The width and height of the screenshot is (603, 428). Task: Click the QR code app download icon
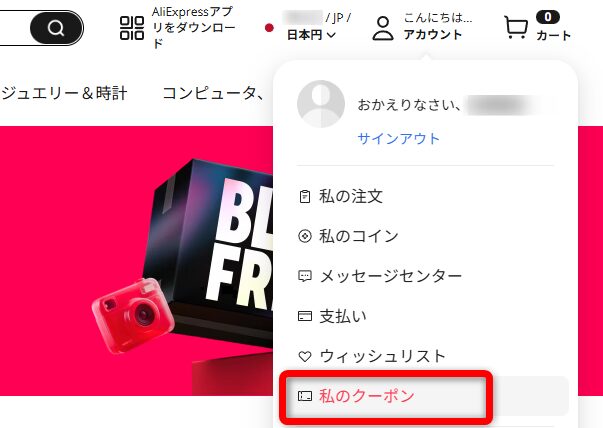point(132,28)
